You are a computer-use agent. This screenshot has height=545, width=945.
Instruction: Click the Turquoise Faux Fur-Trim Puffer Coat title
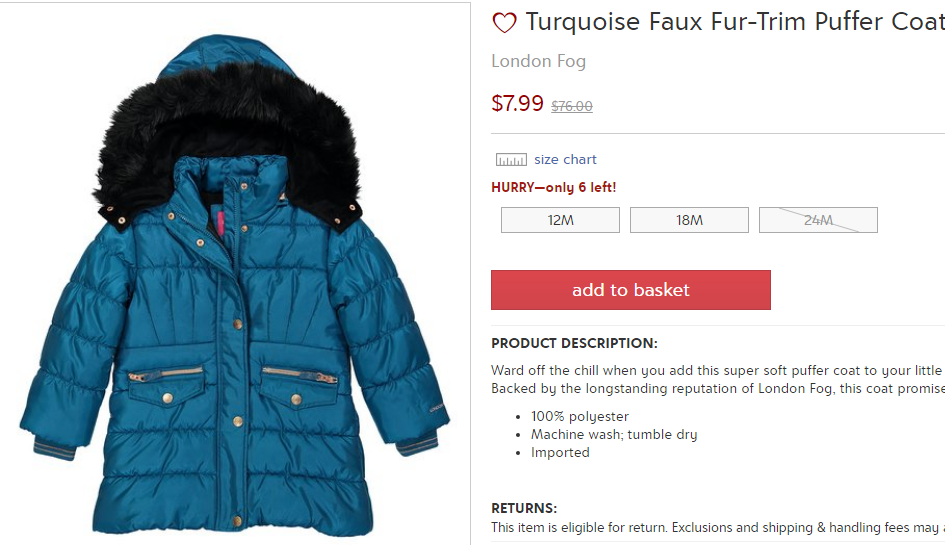click(735, 22)
